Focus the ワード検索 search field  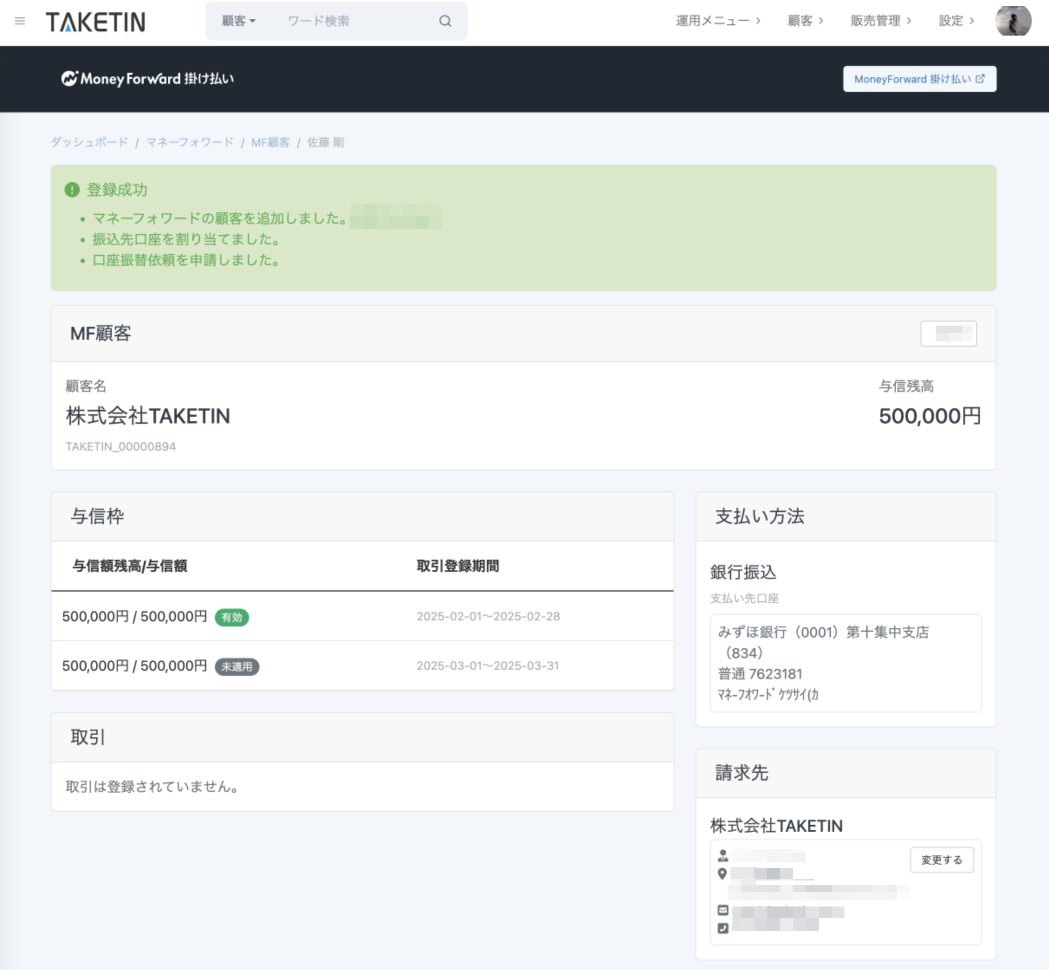click(x=355, y=21)
